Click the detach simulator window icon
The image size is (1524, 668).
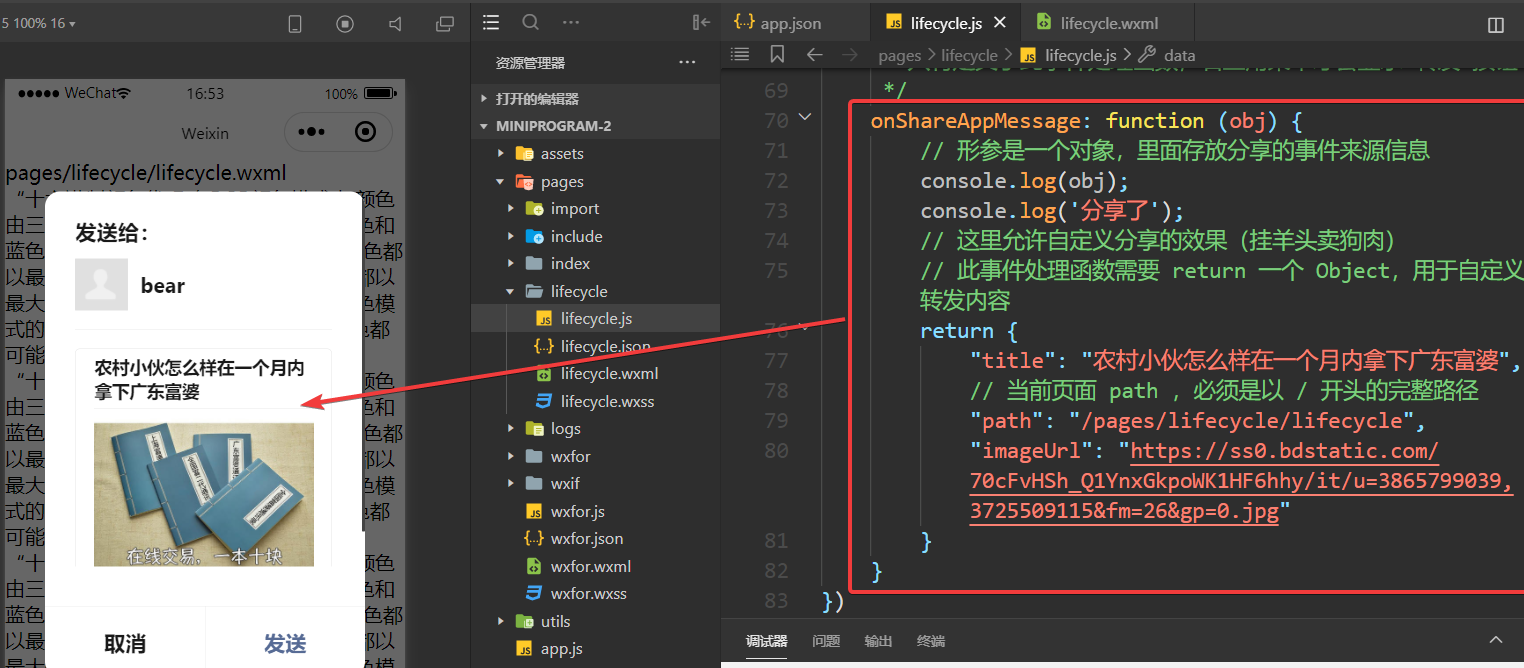[x=445, y=24]
